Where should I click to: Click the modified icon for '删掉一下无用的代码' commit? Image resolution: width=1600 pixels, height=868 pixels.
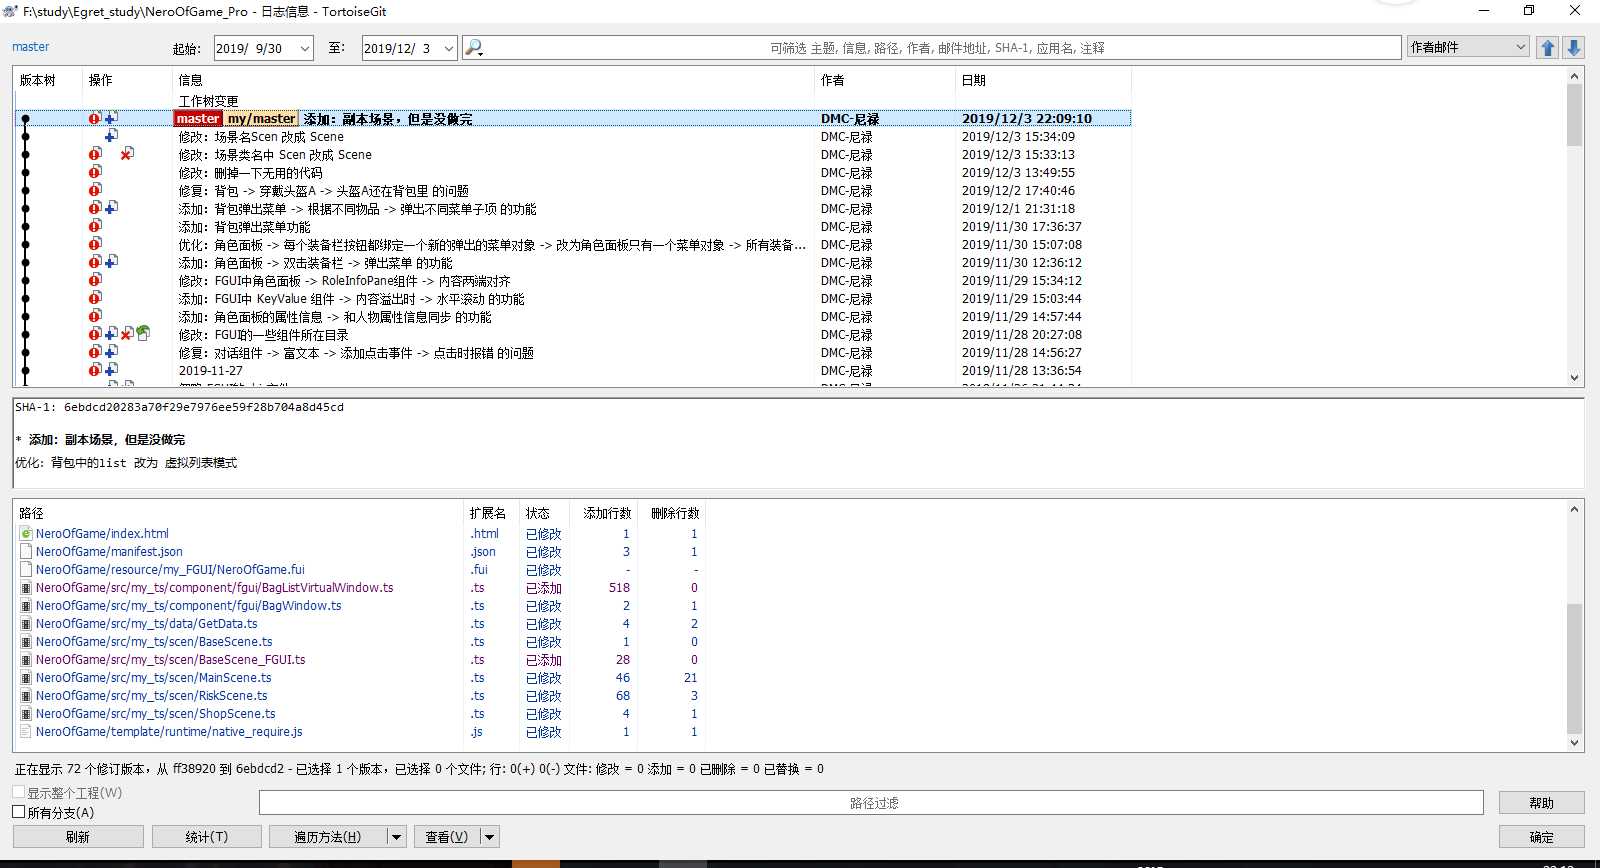pyautogui.click(x=95, y=172)
